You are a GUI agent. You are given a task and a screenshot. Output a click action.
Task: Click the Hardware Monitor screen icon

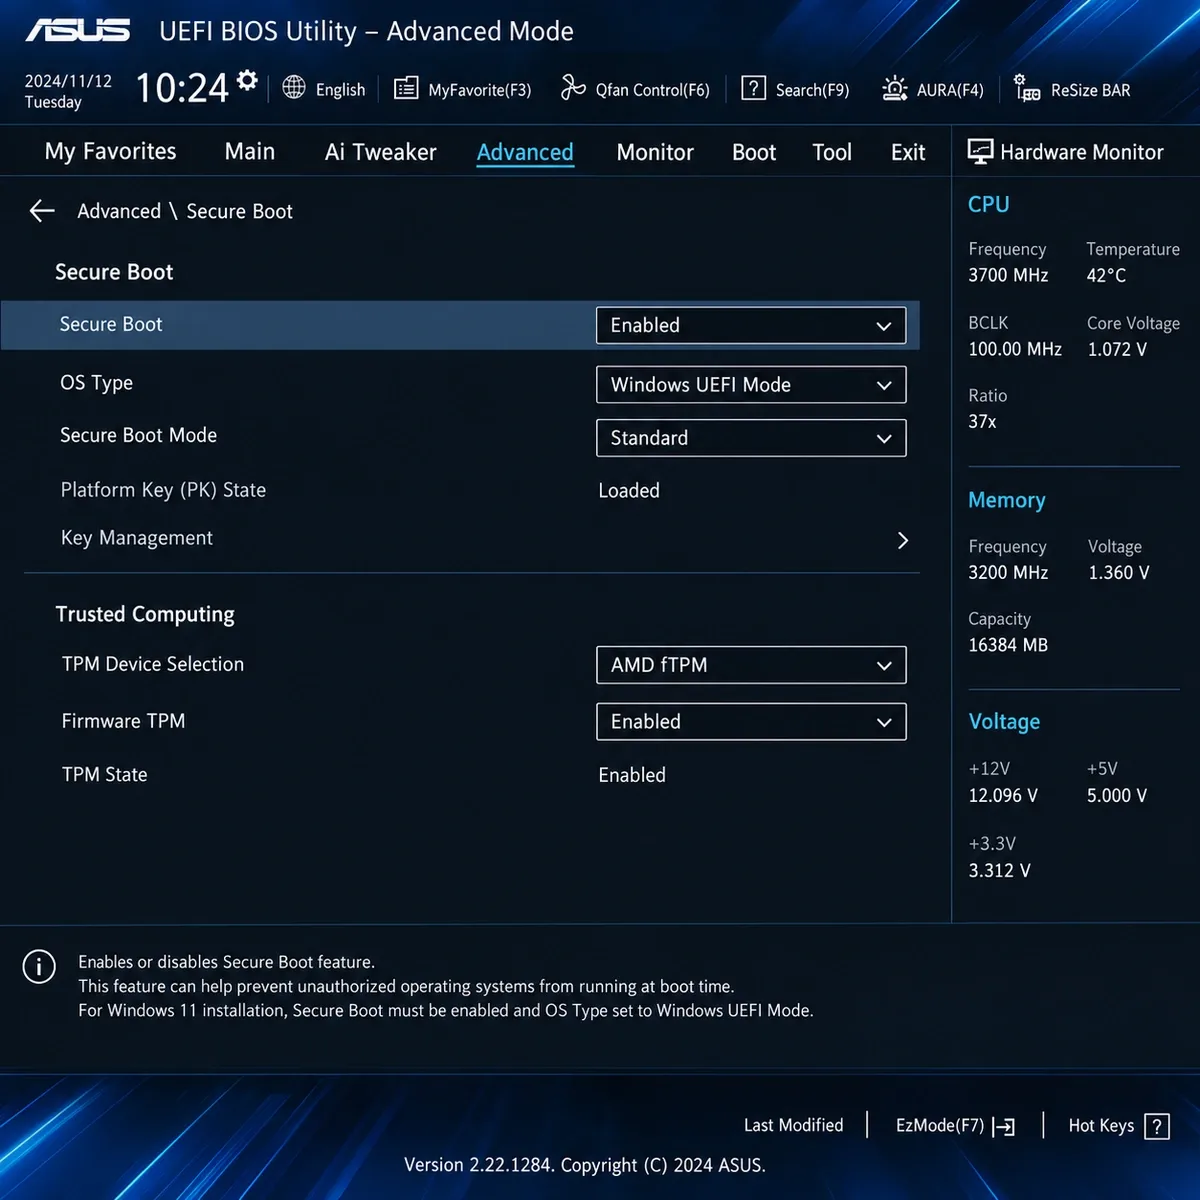[x=980, y=152]
